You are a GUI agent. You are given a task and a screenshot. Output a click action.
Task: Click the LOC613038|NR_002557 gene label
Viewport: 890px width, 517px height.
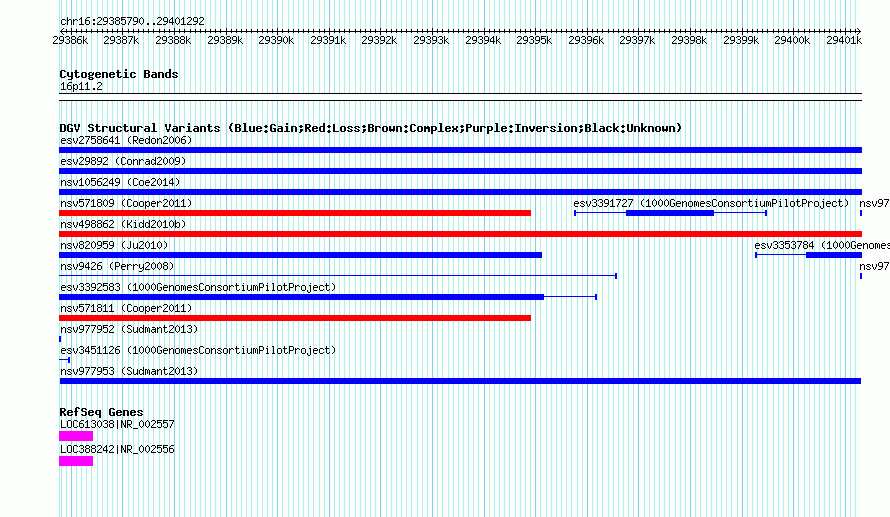coord(117,424)
